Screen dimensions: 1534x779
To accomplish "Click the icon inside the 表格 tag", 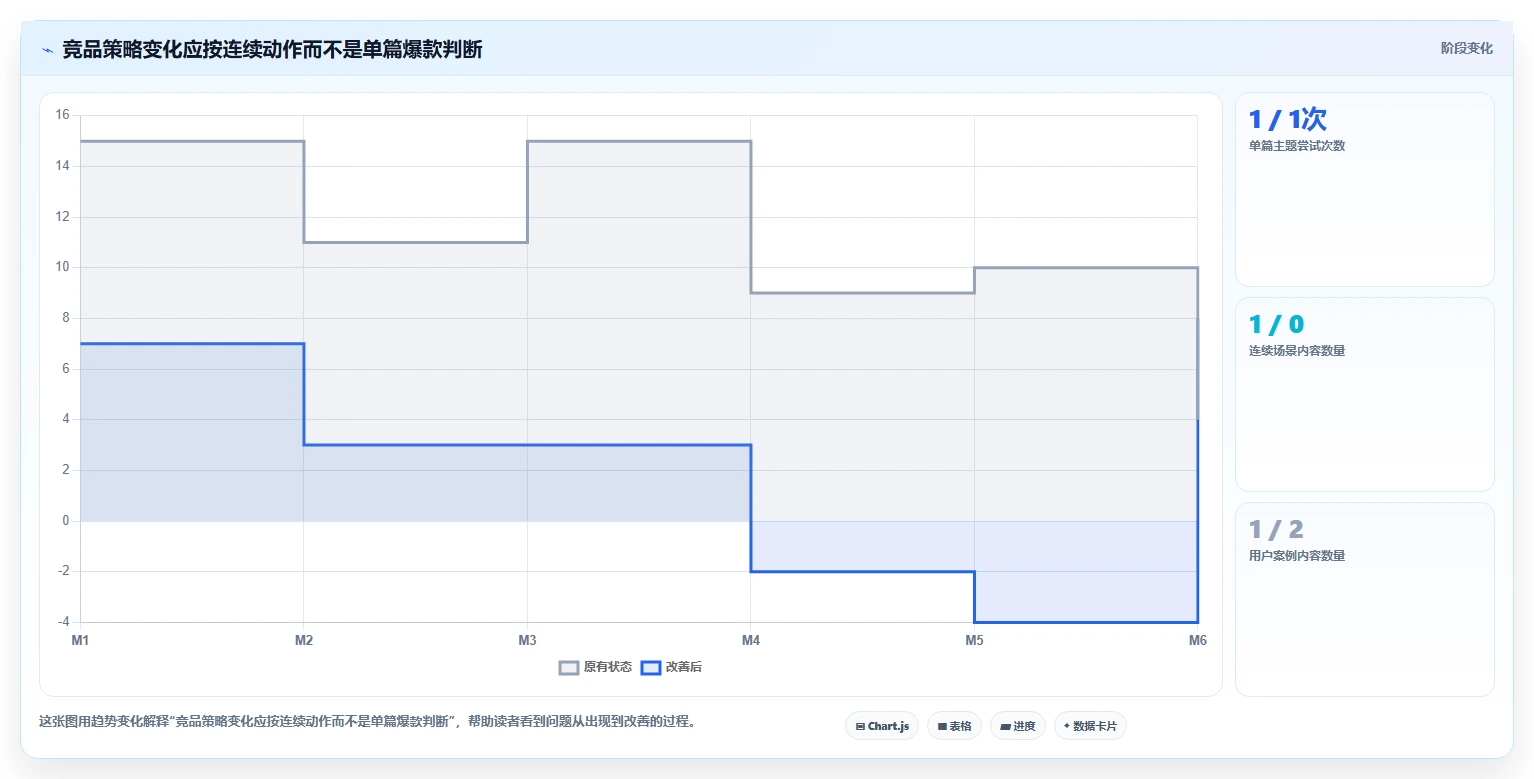I will pos(942,727).
